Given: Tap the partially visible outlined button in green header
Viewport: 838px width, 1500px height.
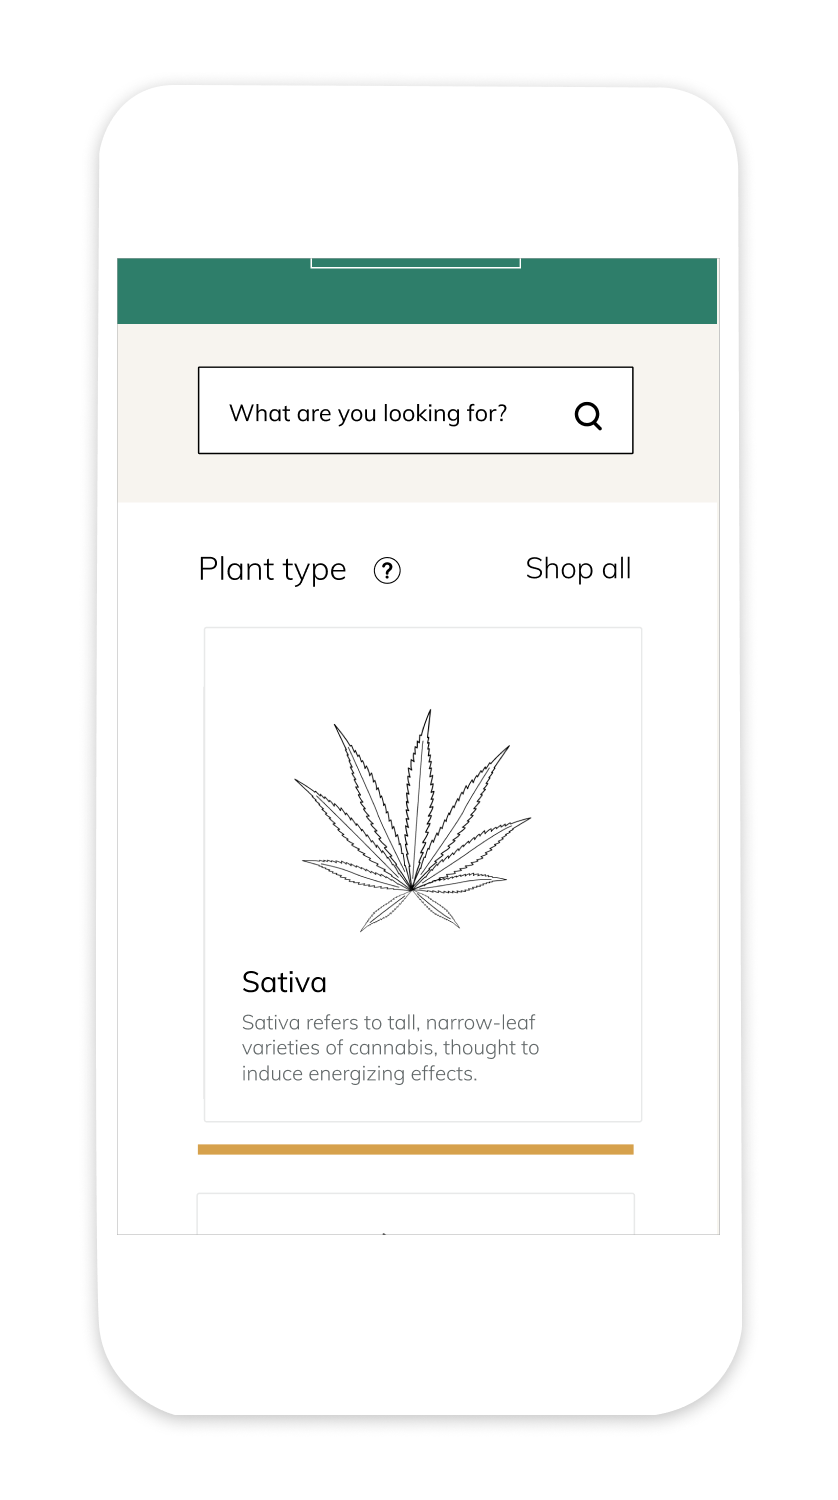Looking at the screenshot, I should pyautogui.click(x=416, y=263).
